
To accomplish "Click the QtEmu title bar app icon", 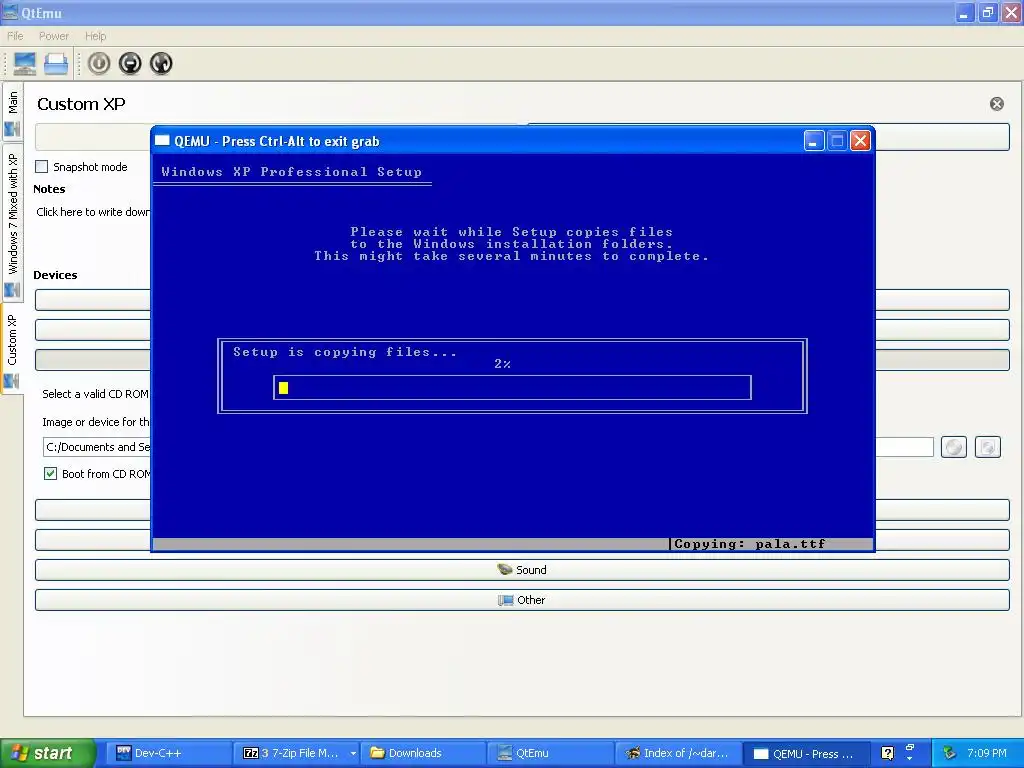I will 10,12.
